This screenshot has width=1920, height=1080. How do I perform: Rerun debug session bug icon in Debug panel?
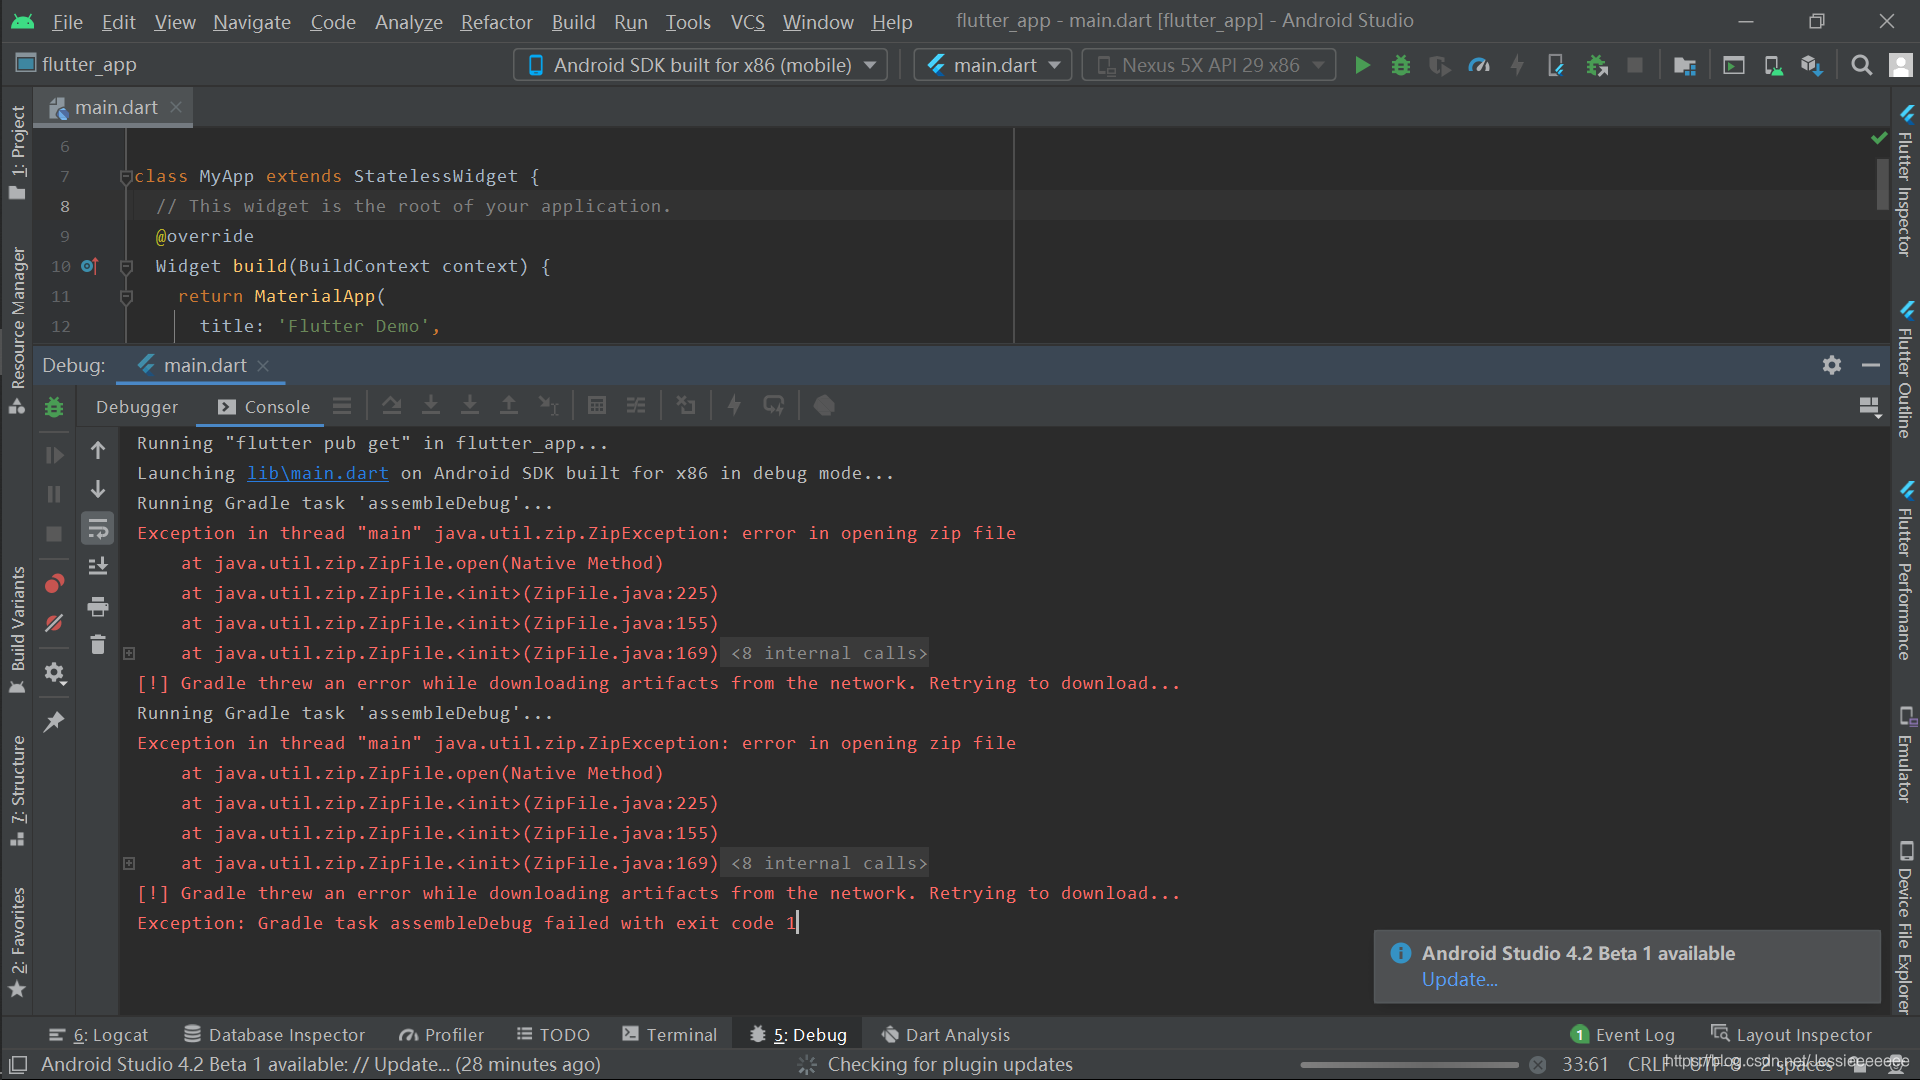pyautogui.click(x=54, y=407)
